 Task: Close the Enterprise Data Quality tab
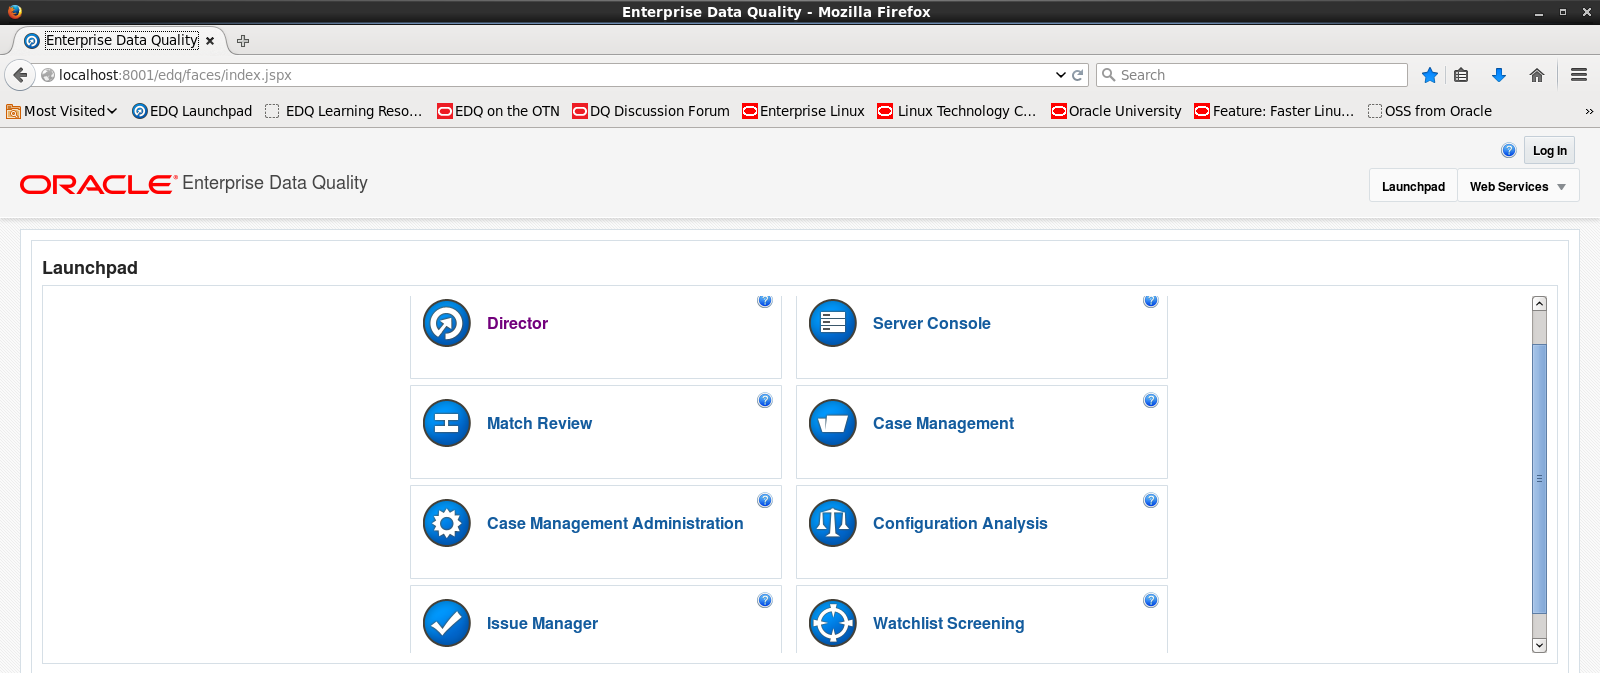click(x=210, y=41)
